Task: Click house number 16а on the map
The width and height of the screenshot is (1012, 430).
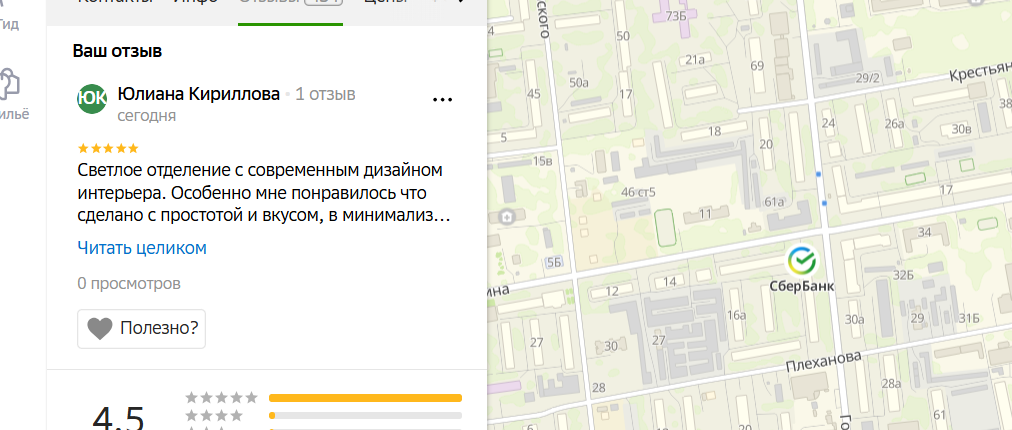Action: [x=736, y=315]
